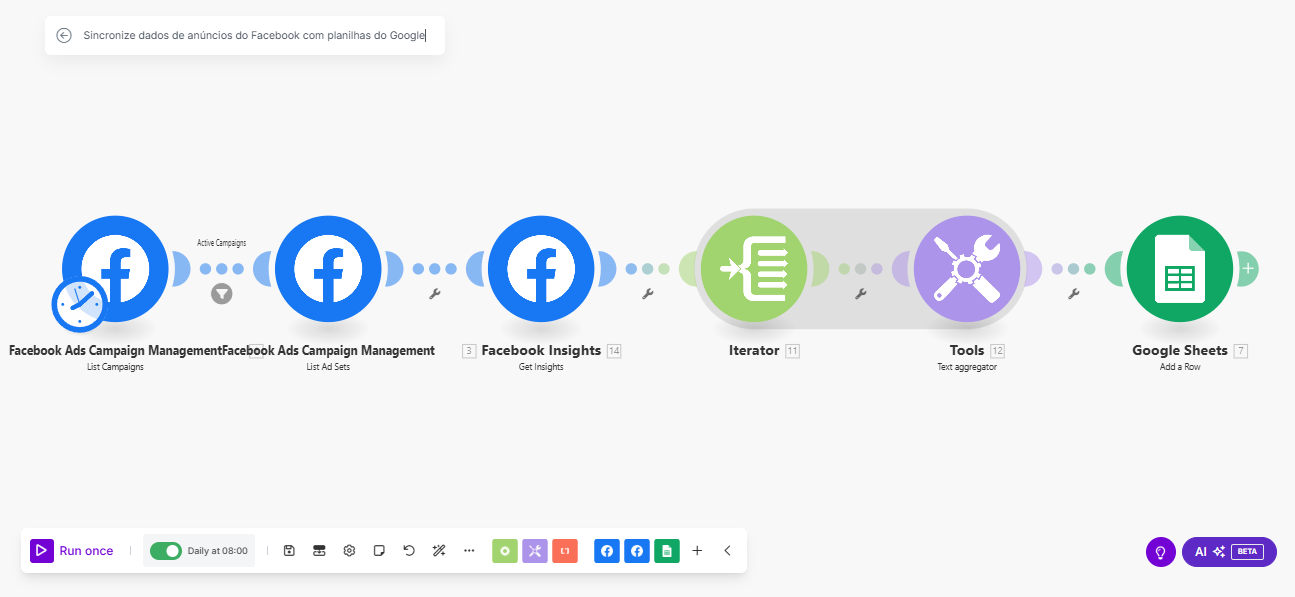Click the List Campaigns subtitle text
The image size is (1295, 597).
(x=115, y=367)
